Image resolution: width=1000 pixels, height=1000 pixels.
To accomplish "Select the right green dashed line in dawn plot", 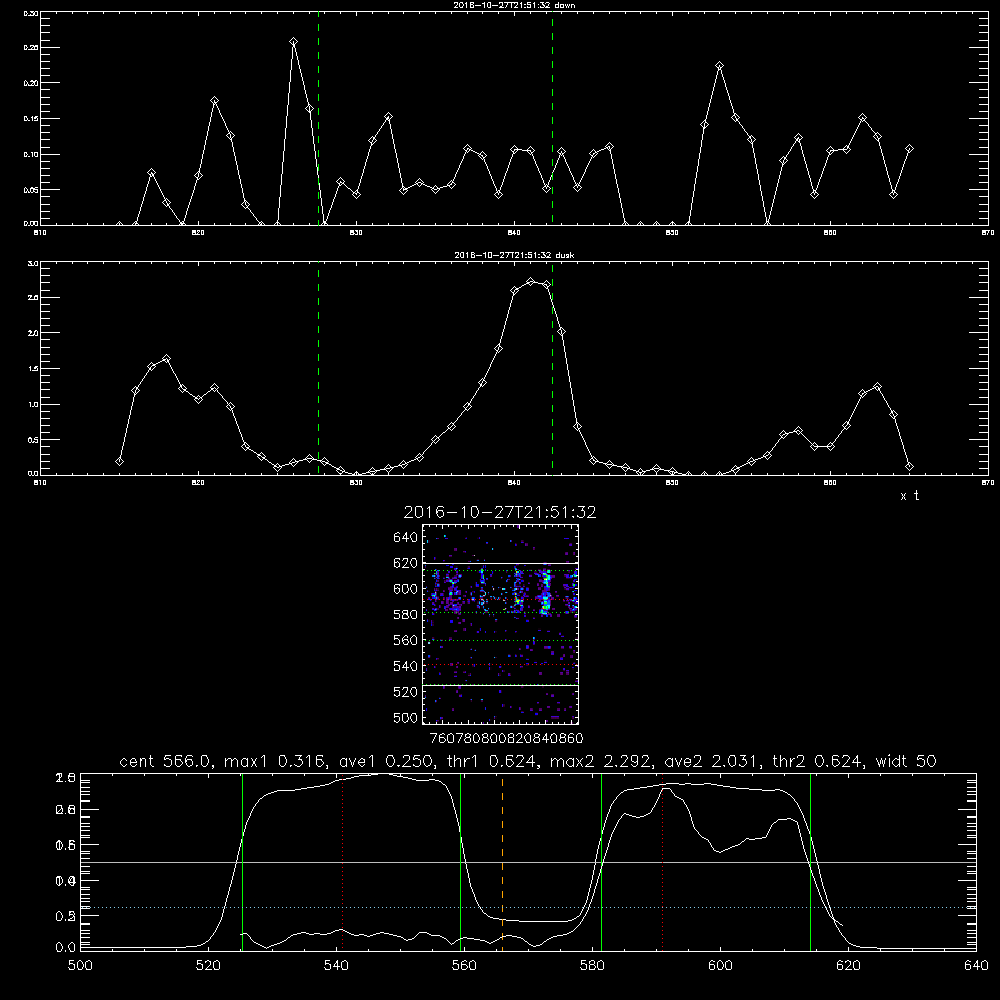I will point(552,118).
